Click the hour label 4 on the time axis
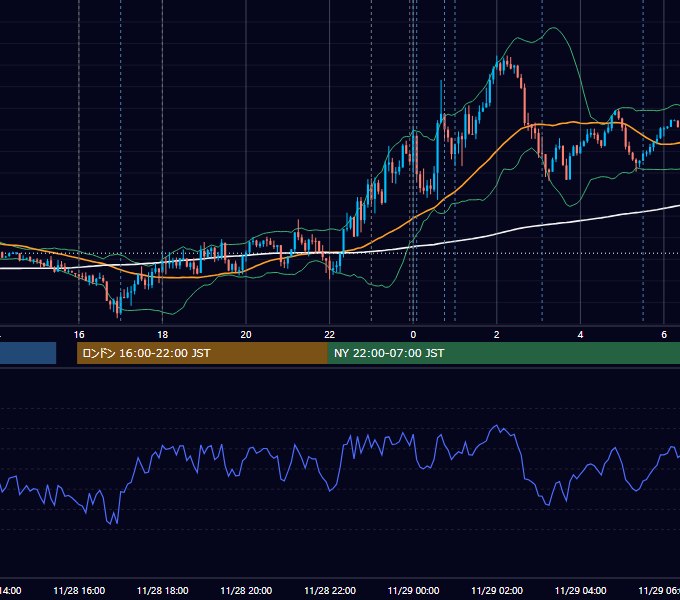The height and width of the screenshot is (600, 680). (580, 335)
